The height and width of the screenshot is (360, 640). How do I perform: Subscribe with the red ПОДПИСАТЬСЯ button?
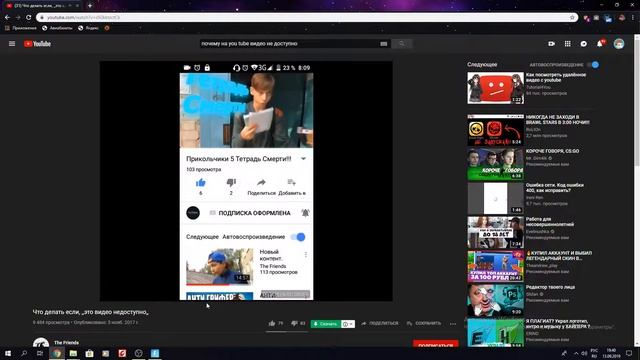[x=436, y=344]
